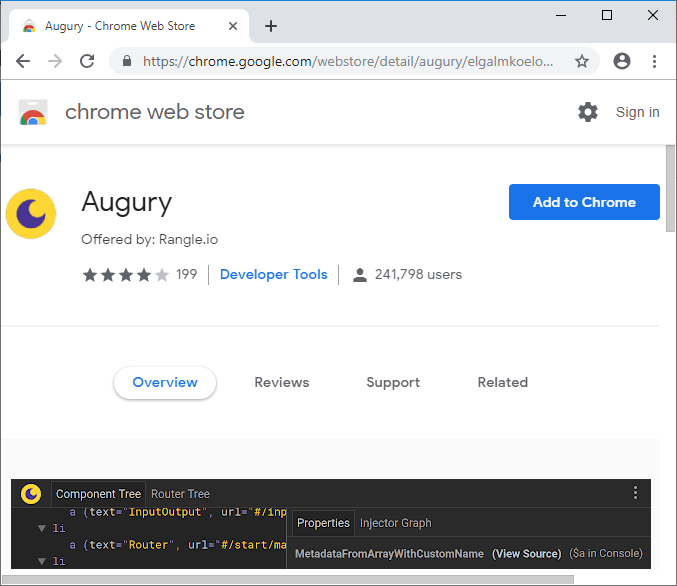Click the browser forward arrow
677x586 pixels.
[55, 61]
